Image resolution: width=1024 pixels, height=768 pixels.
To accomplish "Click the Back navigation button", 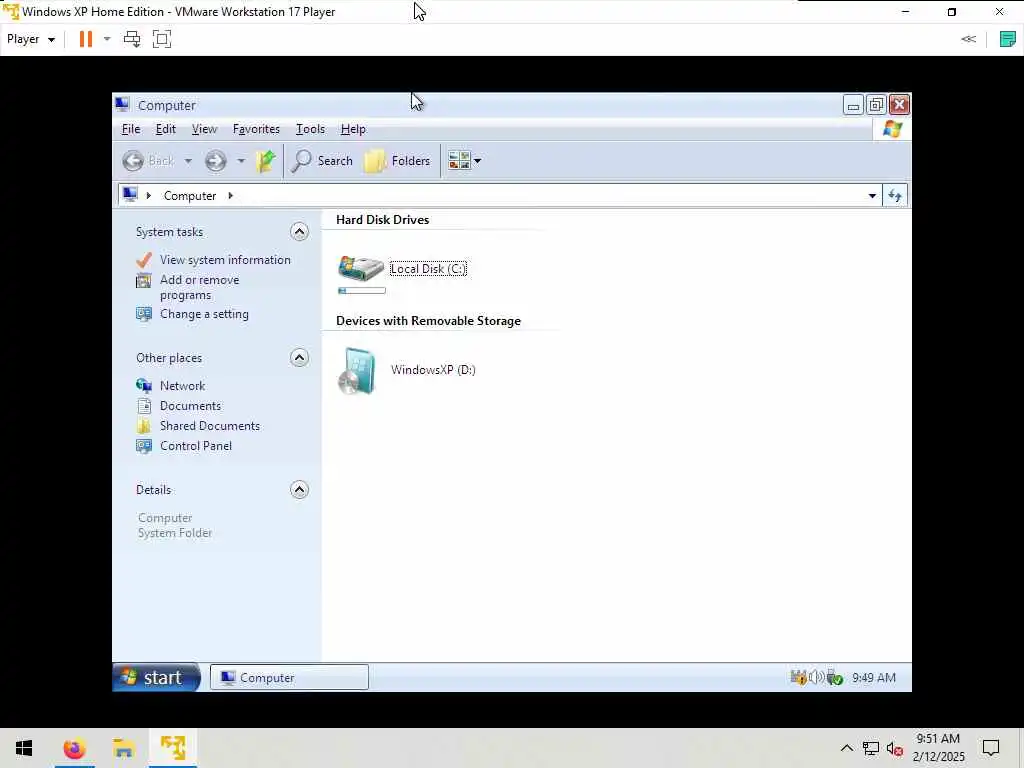I will 149,161.
